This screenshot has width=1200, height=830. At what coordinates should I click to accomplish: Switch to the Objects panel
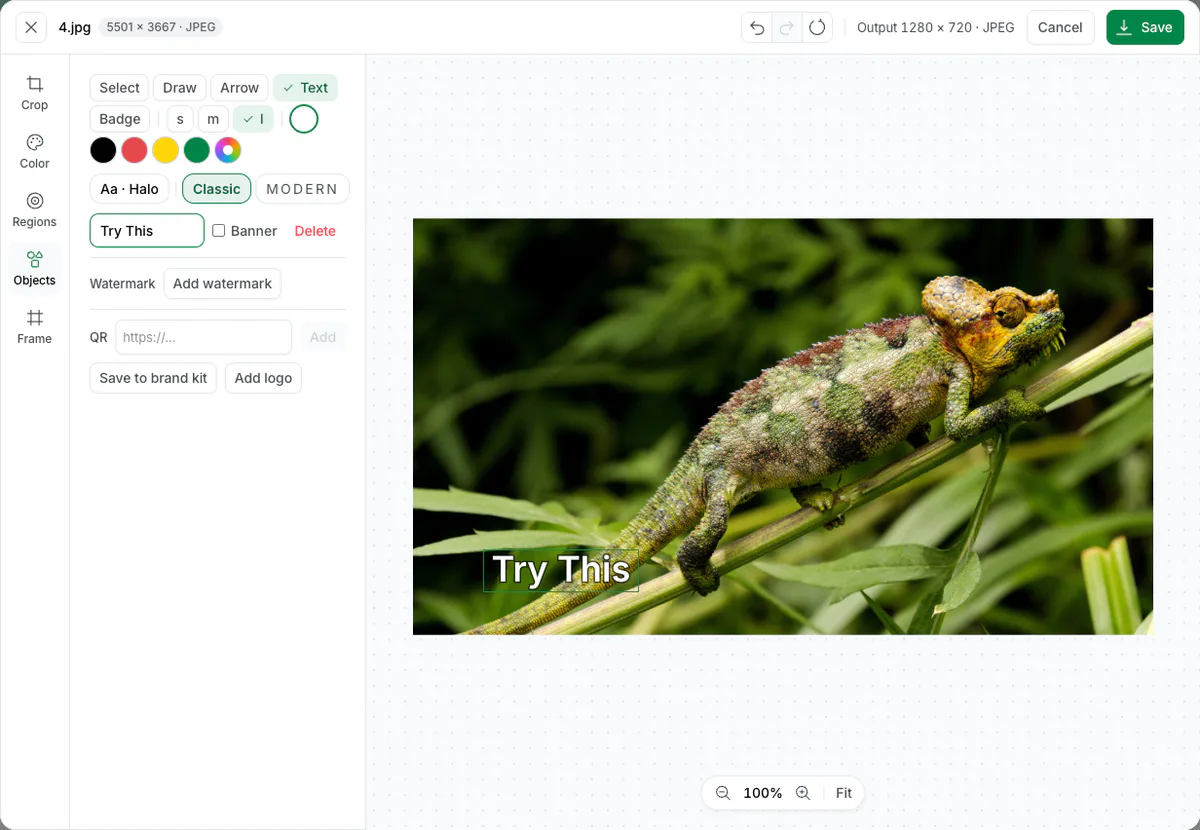click(35, 269)
